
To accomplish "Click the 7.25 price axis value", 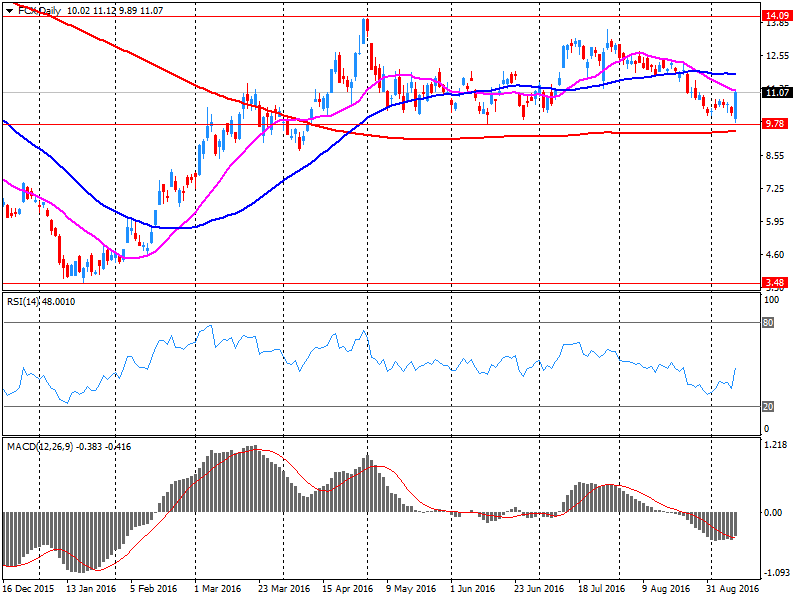I will [776, 188].
